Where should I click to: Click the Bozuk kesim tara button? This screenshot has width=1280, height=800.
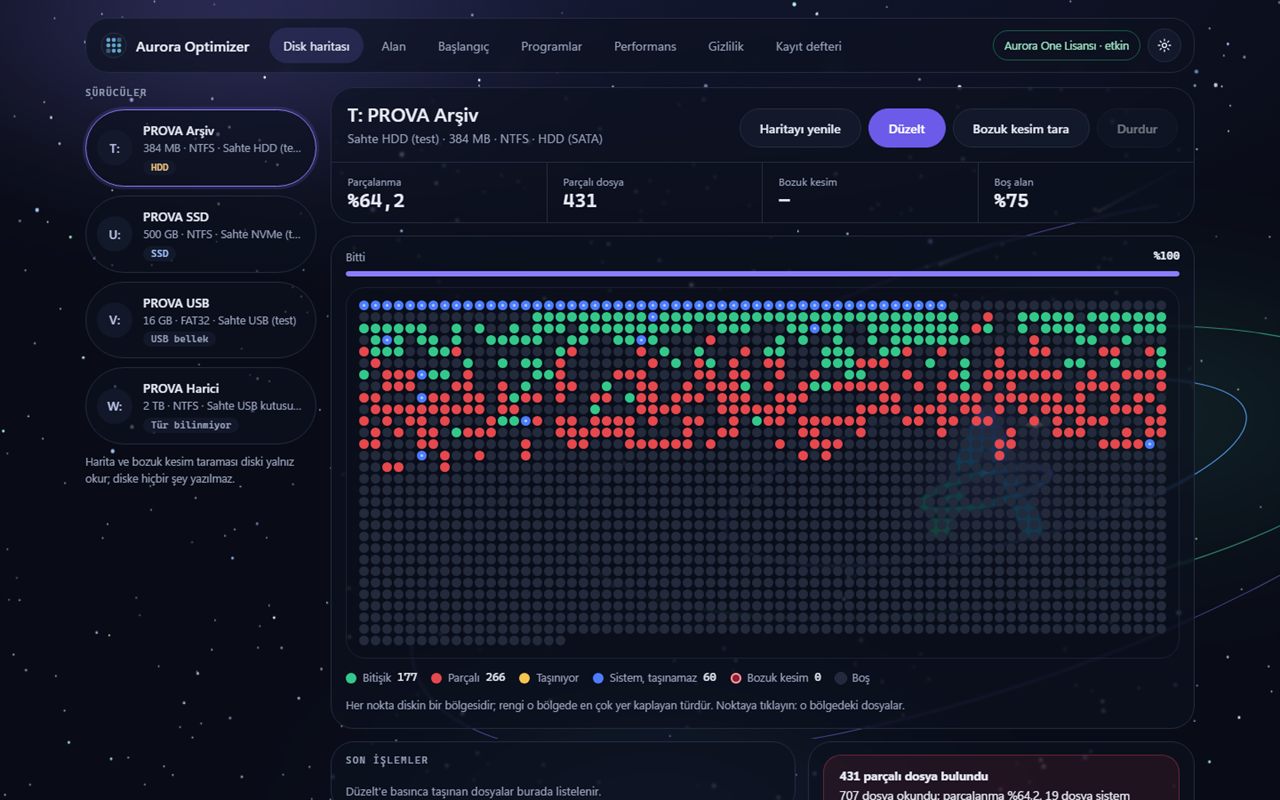pos(1021,129)
